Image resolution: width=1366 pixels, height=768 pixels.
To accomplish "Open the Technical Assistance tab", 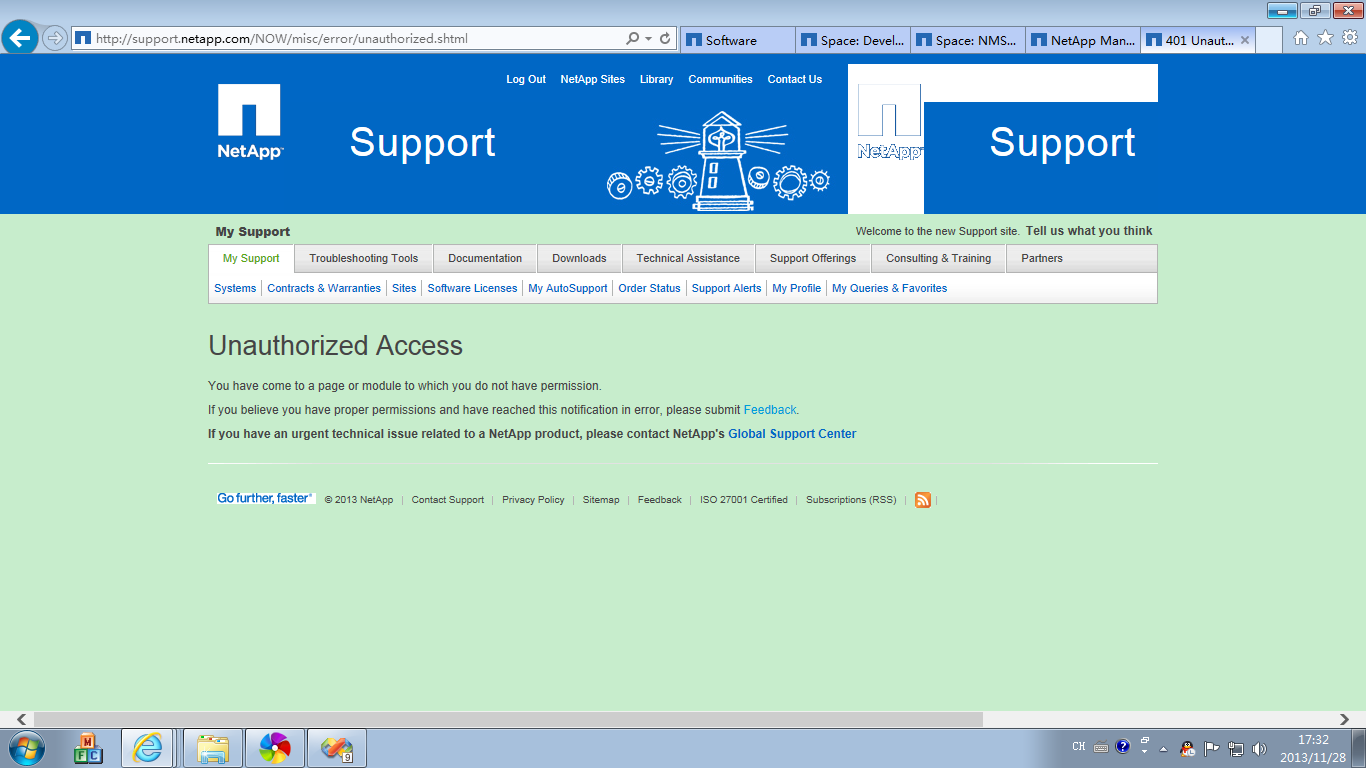I will click(688, 258).
